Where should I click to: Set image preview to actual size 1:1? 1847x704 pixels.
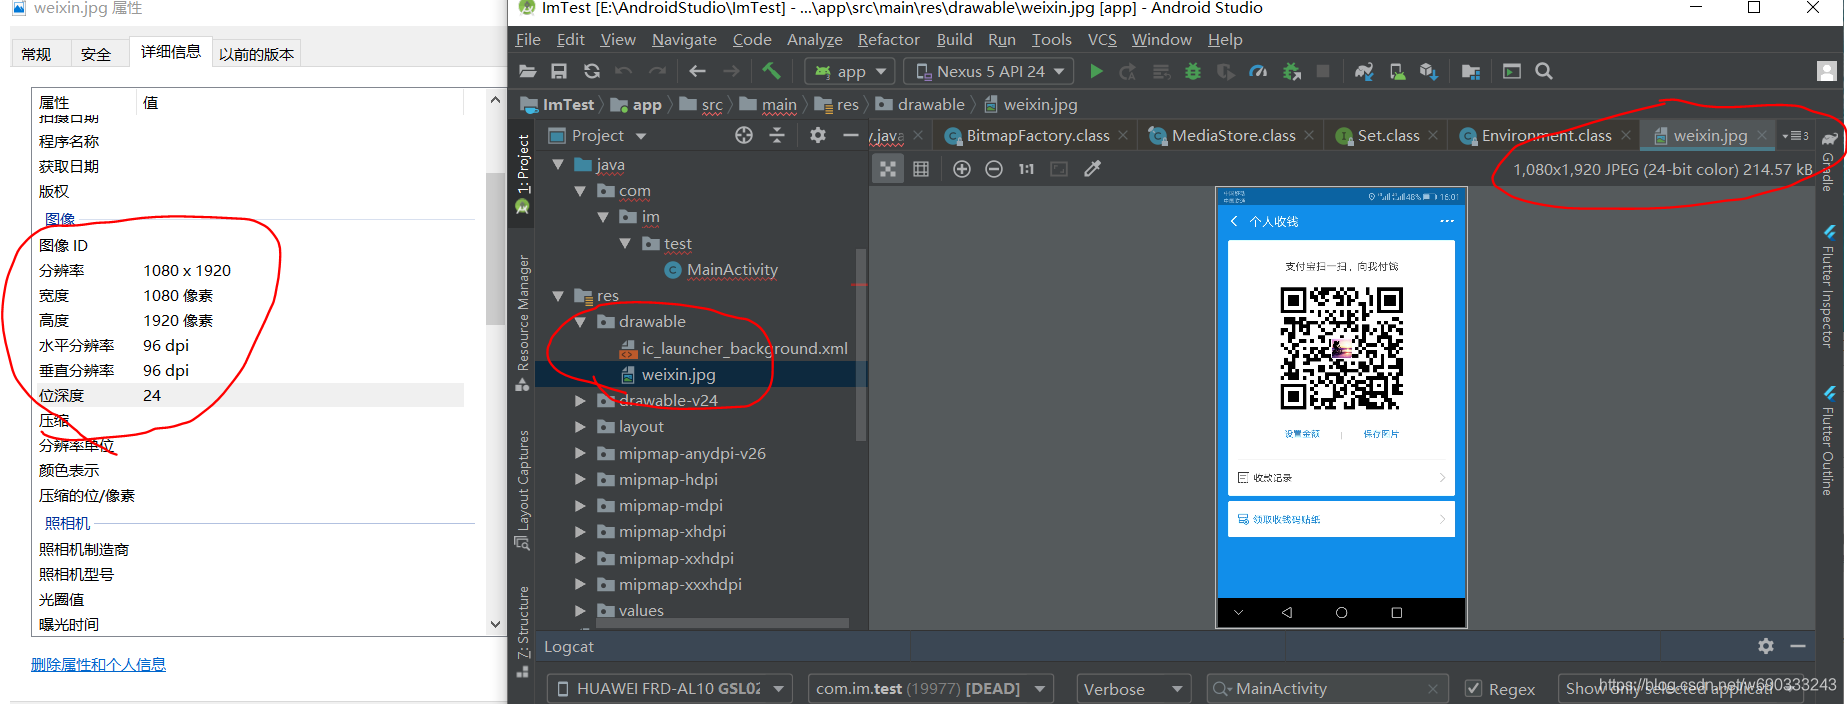coord(1026,169)
